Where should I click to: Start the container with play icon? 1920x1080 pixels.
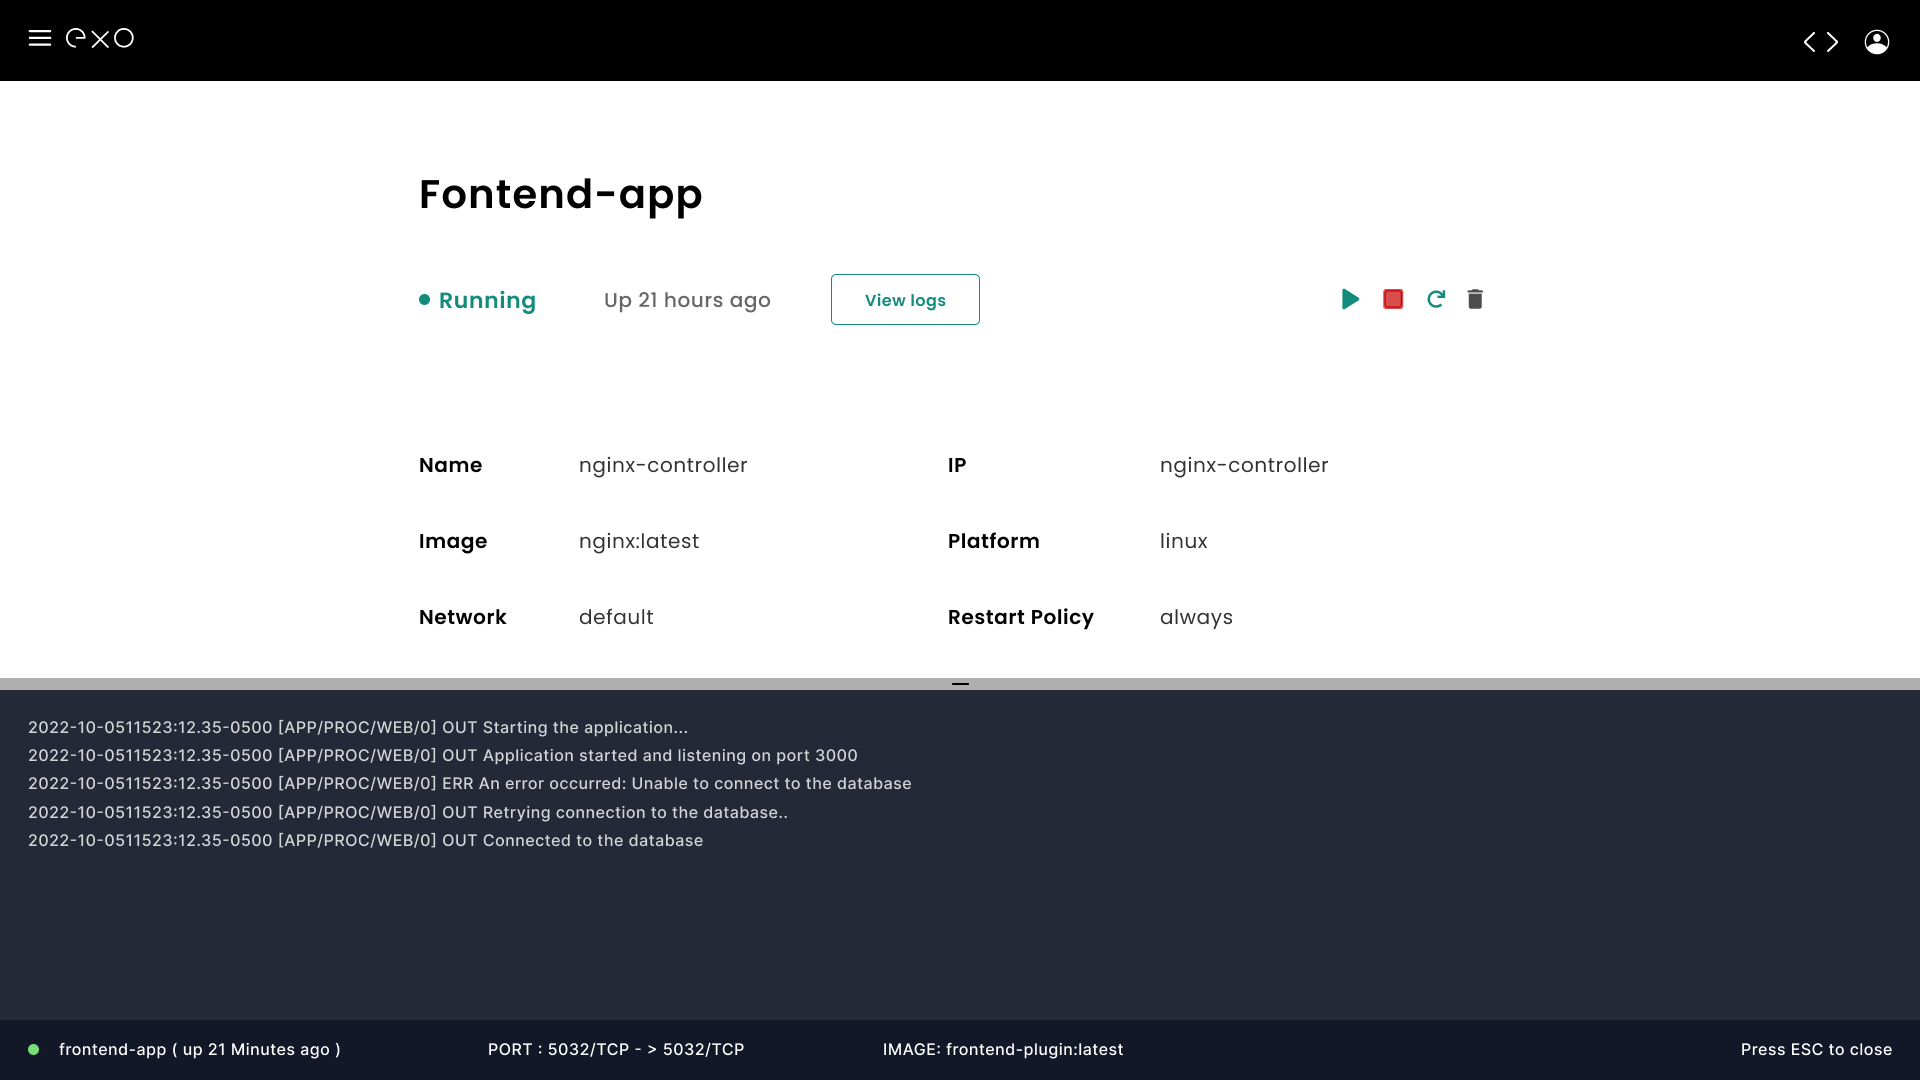1350,299
